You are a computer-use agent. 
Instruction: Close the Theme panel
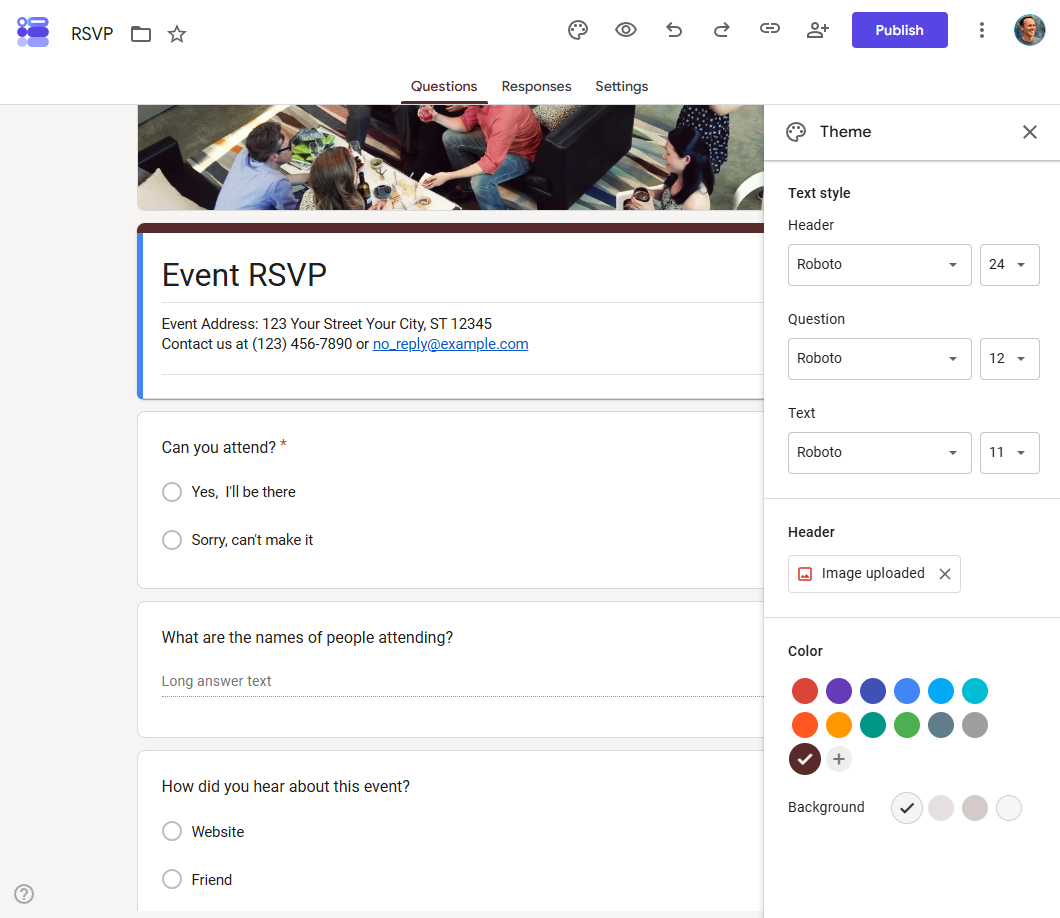coord(1030,132)
